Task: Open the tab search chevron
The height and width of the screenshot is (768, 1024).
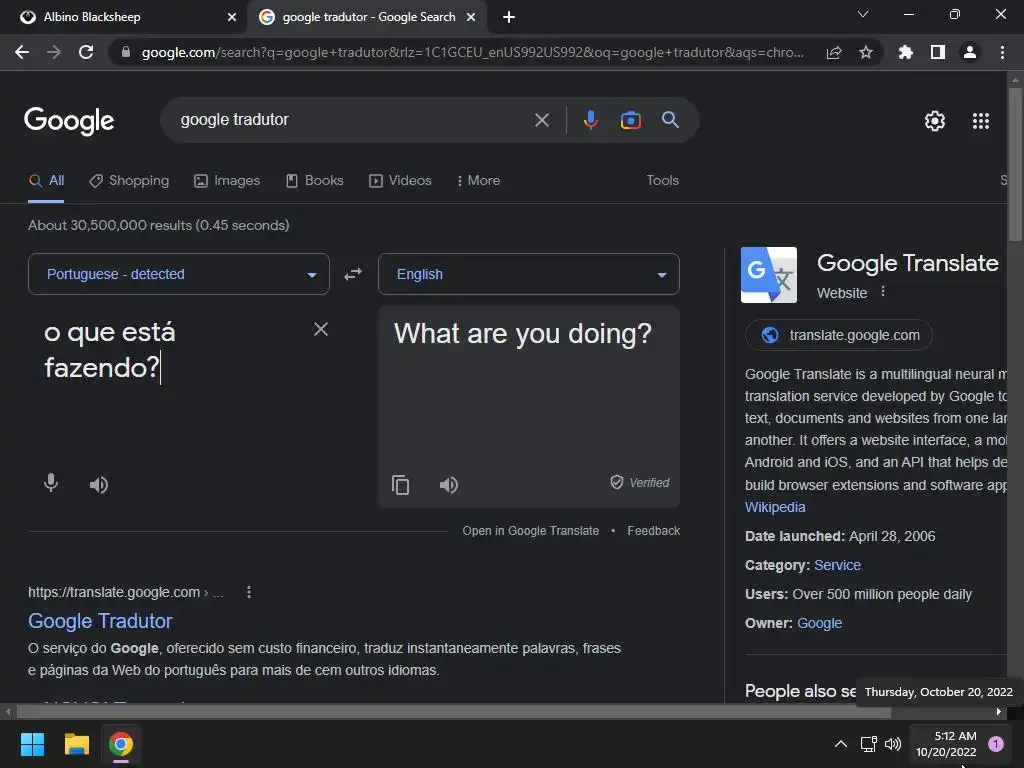Action: (x=863, y=14)
